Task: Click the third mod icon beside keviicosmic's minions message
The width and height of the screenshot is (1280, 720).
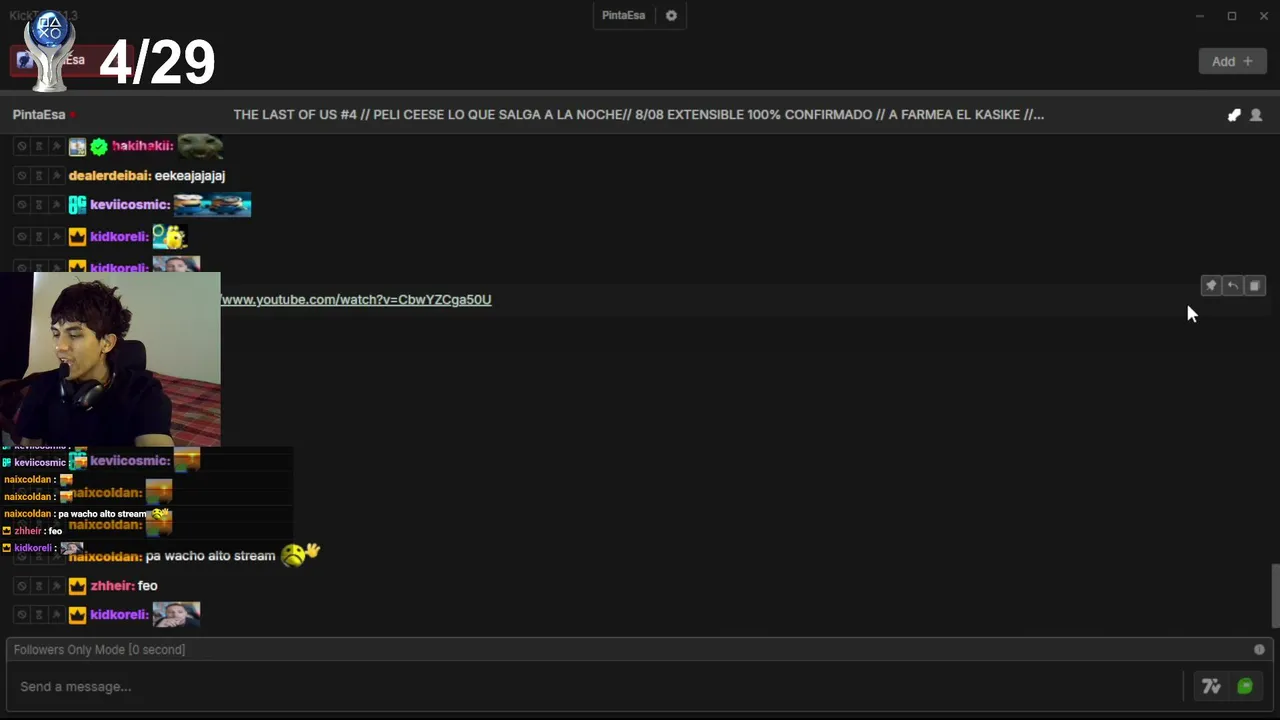Action: [x=56, y=205]
